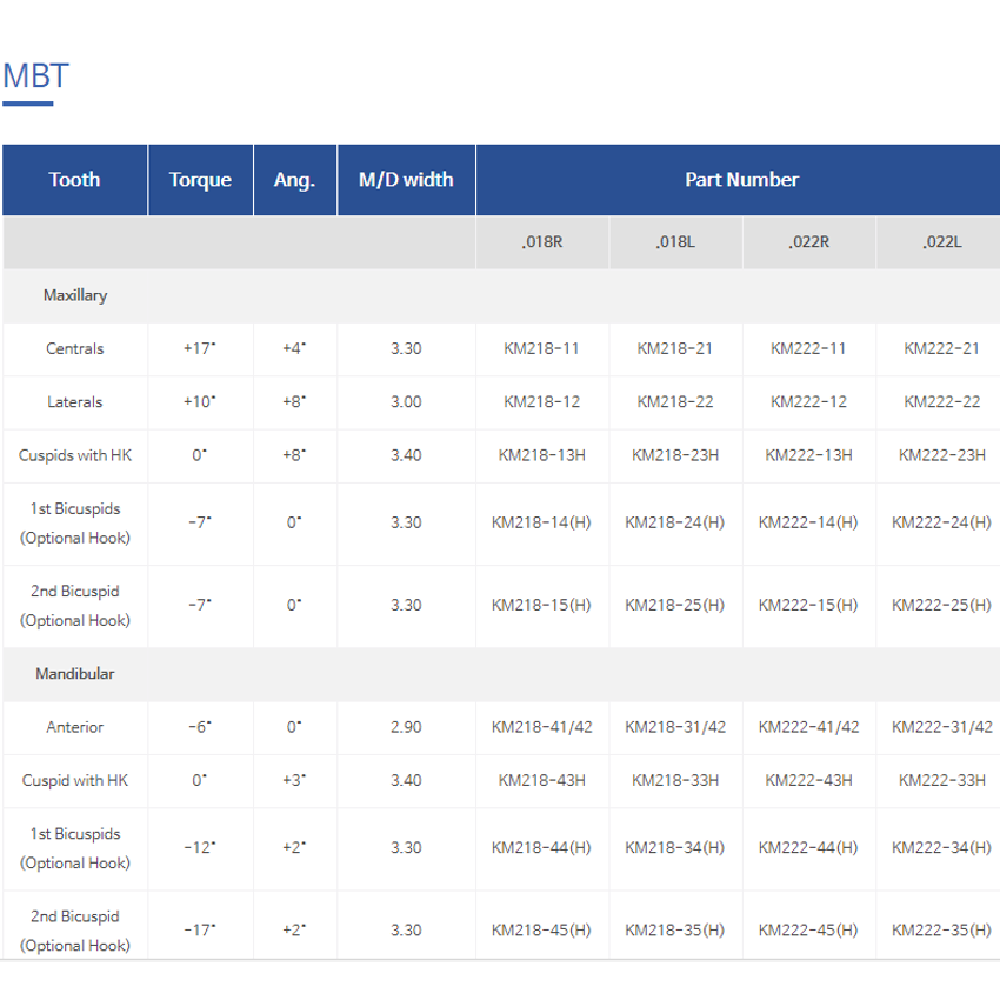The height and width of the screenshot is (1000, 1000).
Task: Select the Tooth column header
Action: (x=75, y=180)
